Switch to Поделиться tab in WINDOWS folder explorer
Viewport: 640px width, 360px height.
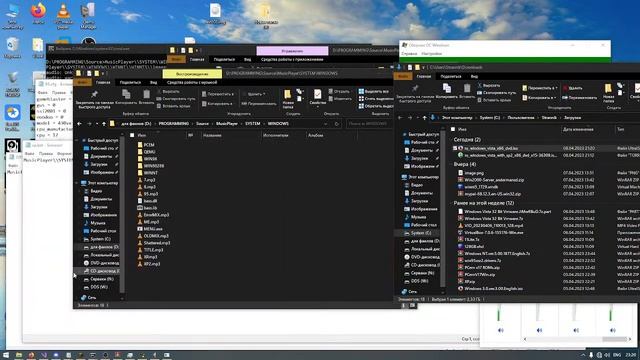click(x=130, y=82)
